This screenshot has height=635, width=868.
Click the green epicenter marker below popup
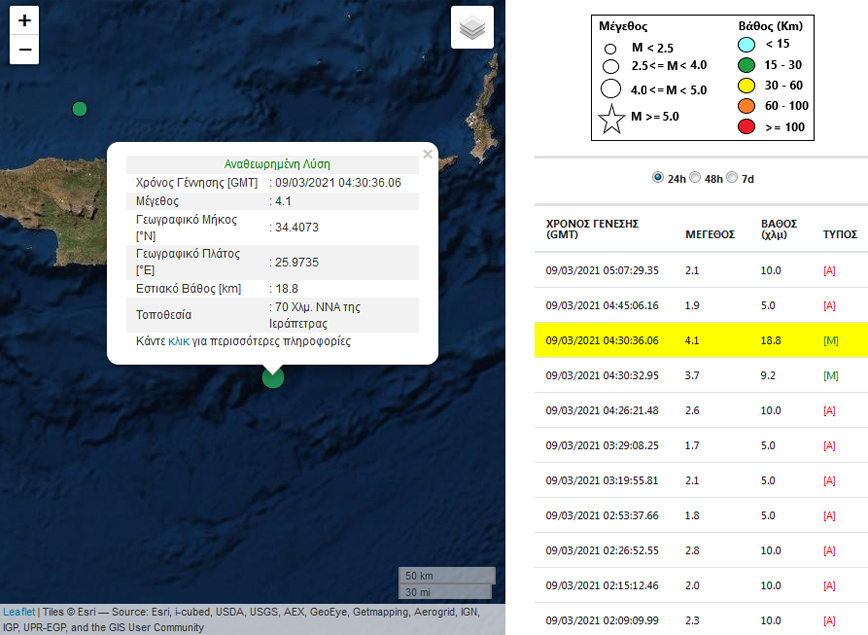click(x=272, y=377)
